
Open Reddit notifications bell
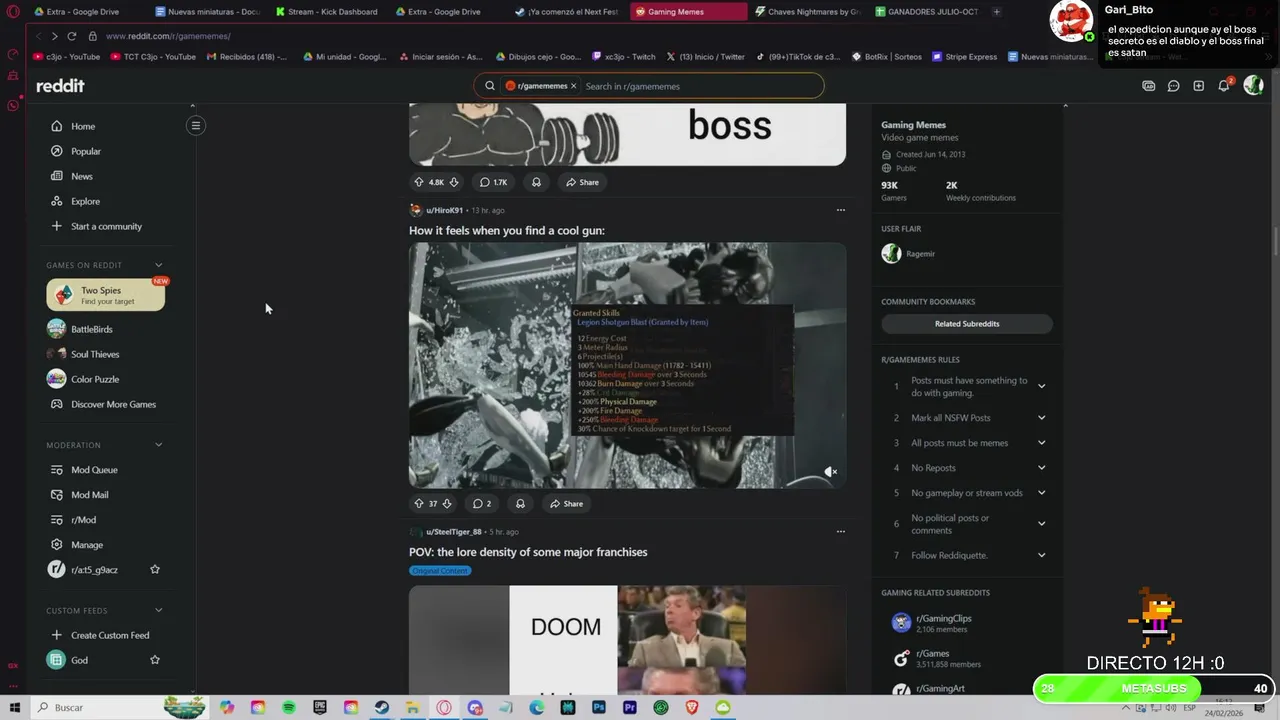point(1223,86)
